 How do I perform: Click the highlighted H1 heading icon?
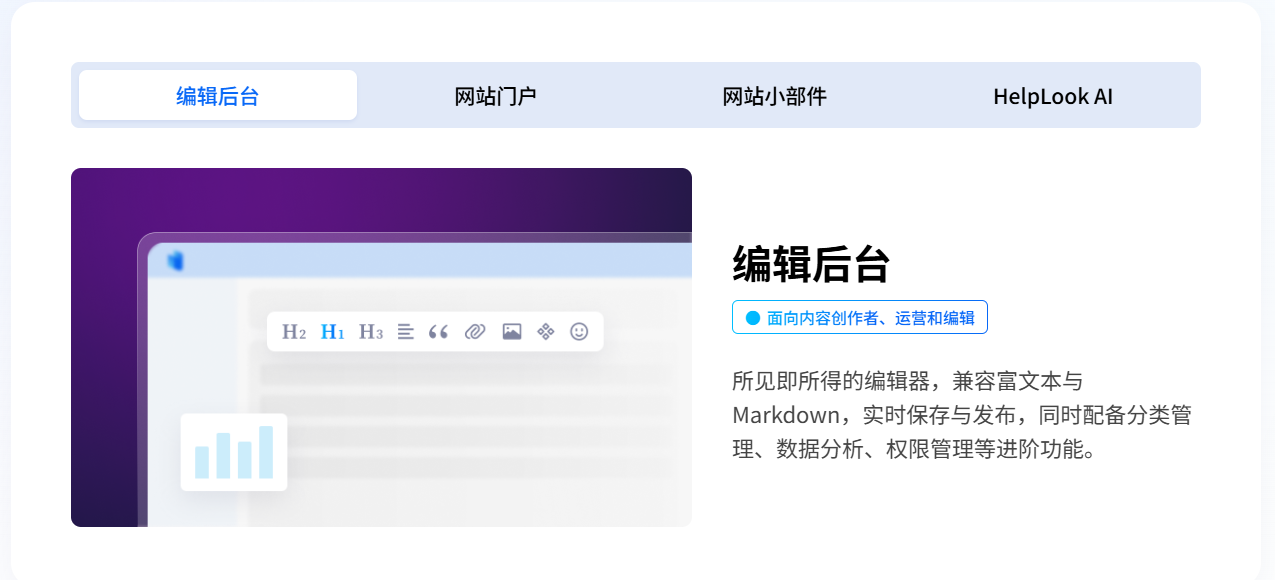333,332
